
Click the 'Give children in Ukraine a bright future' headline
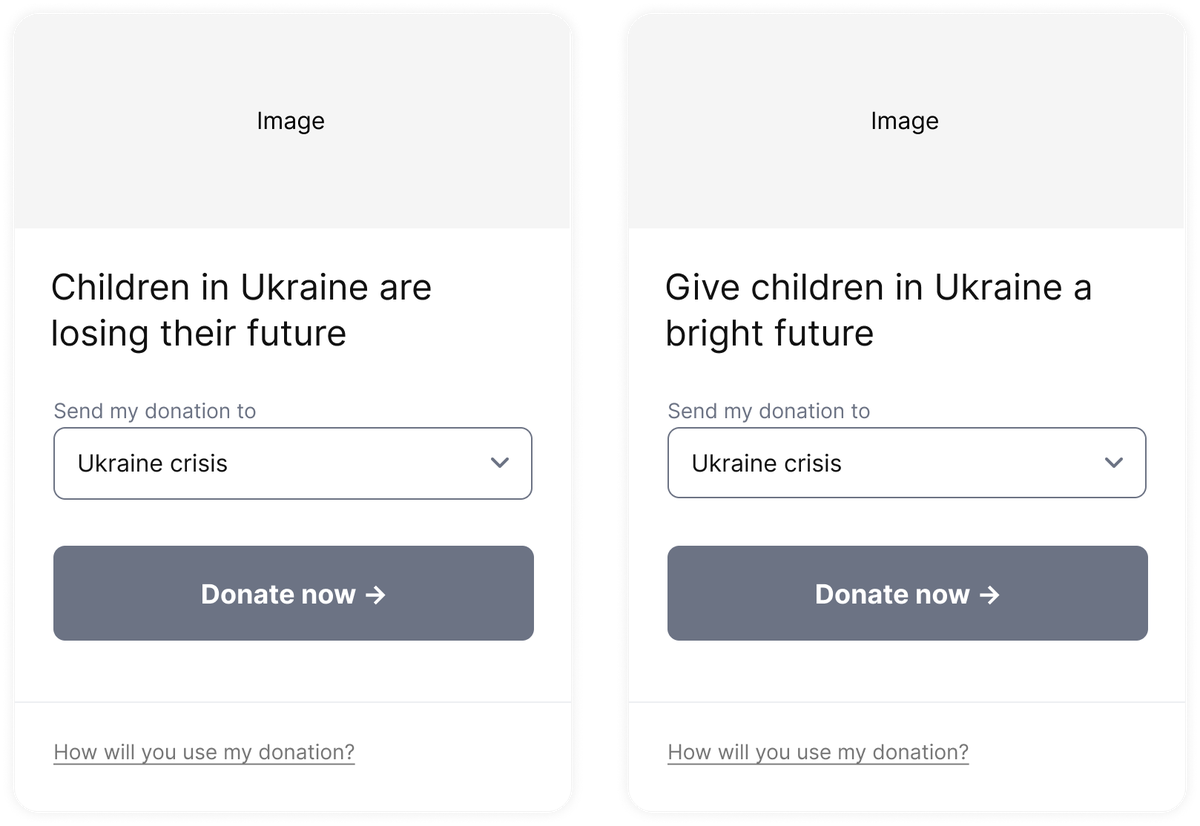pyautogui.click(x=878, y=310)
